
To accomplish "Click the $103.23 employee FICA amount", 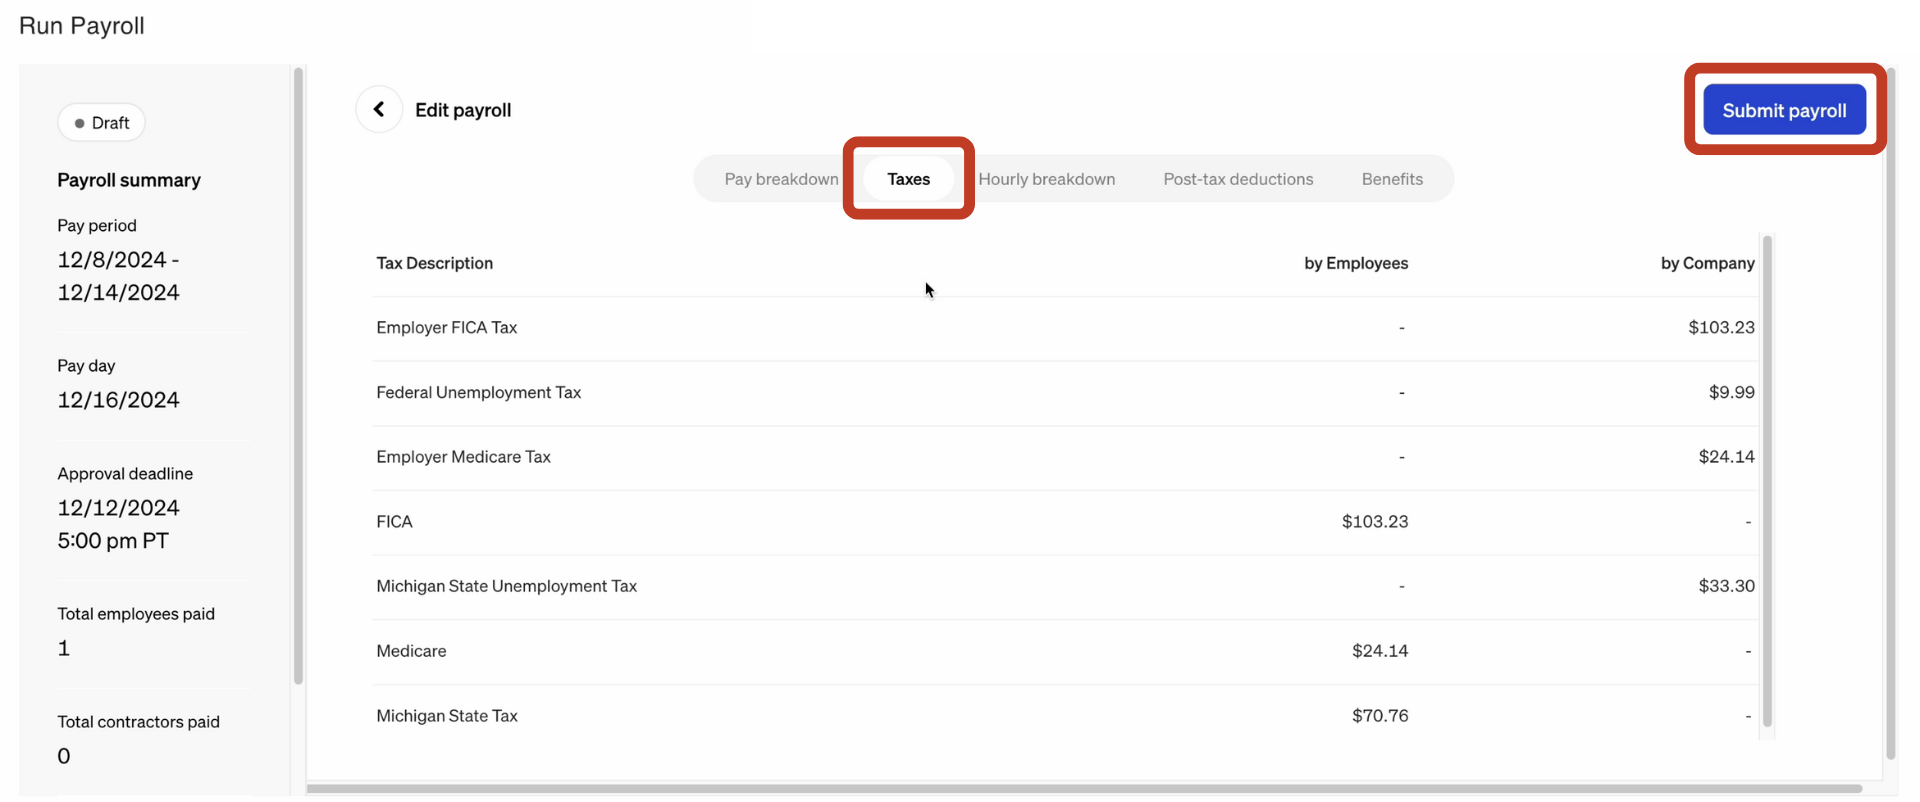I will point(1375,521).
